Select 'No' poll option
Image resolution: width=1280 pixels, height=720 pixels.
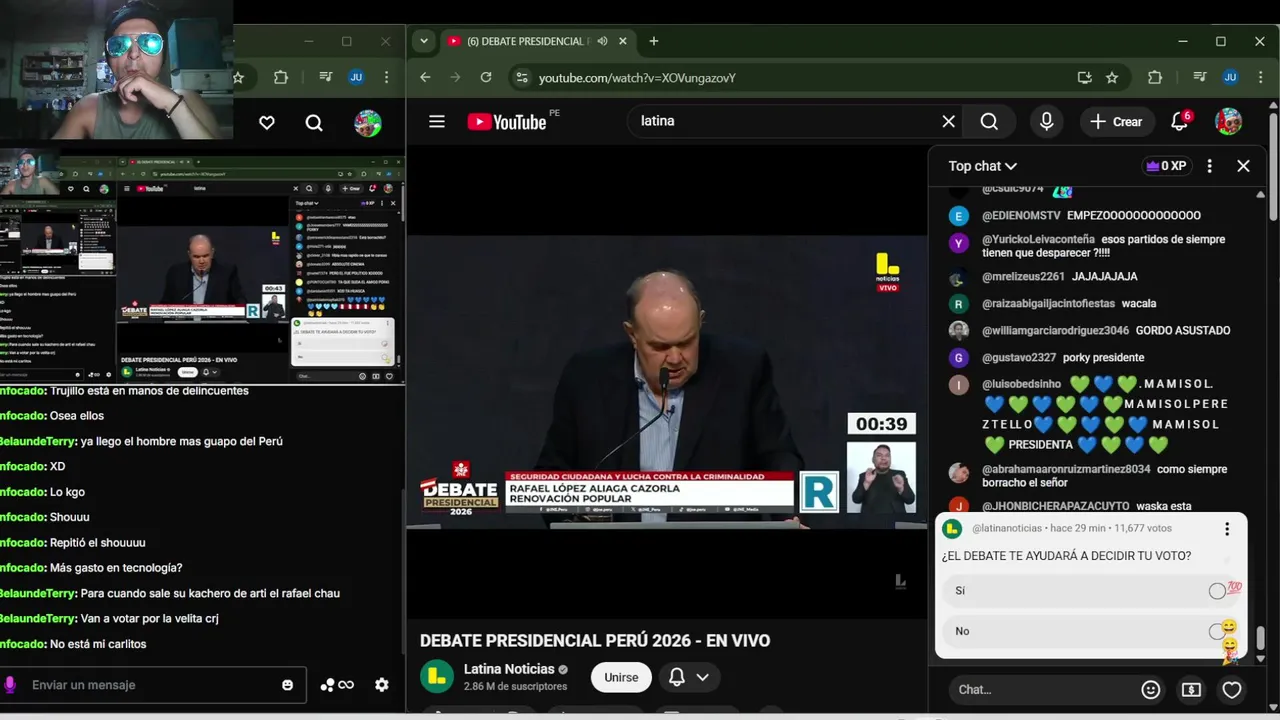click(1090, 631)
